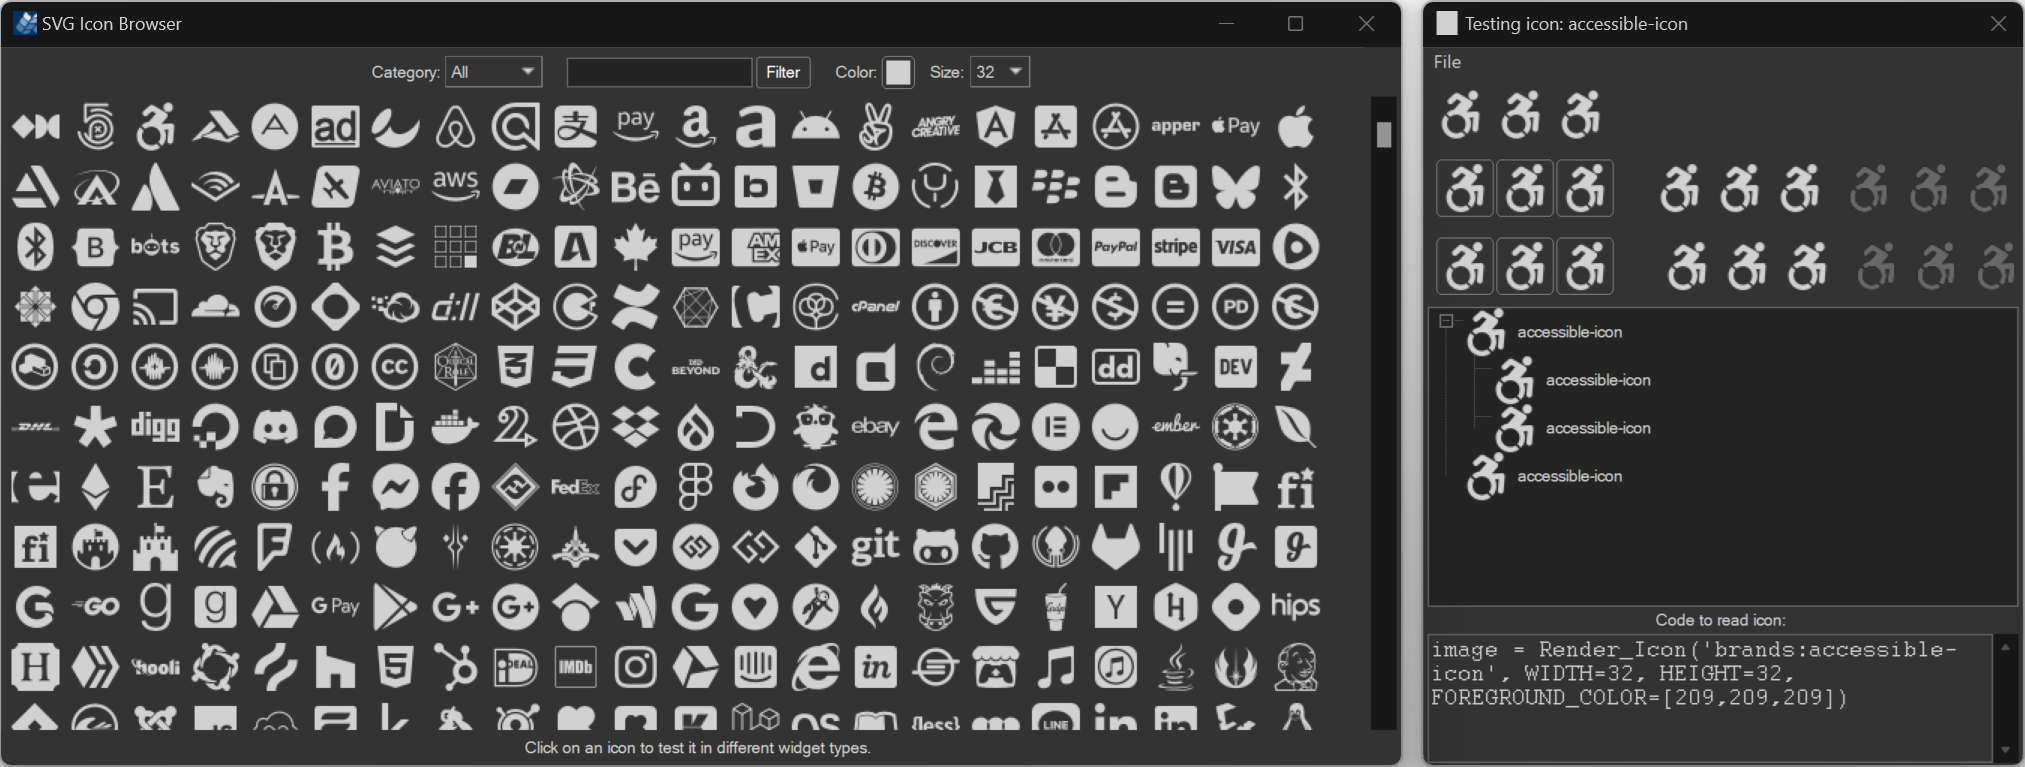
Task: Click the Visa card icon
Action: click(1235, 247)
